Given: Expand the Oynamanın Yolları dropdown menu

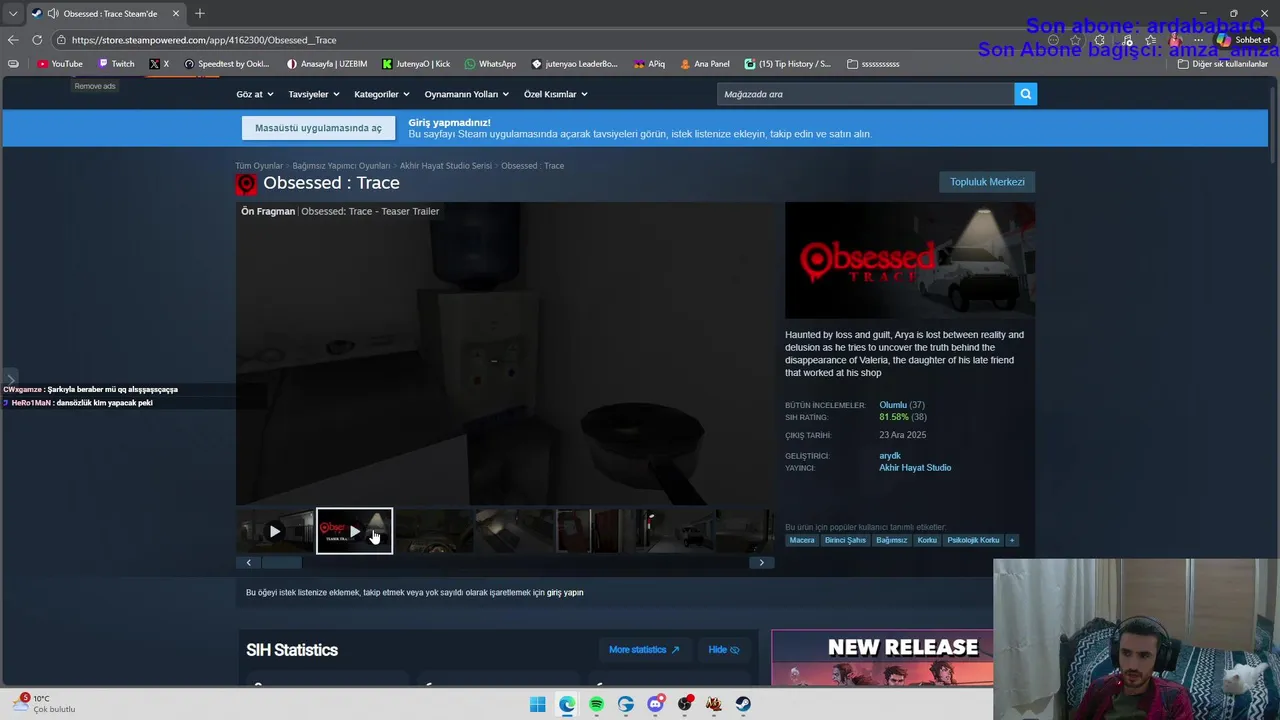Looking at the screenshot, I should [x=466, y=94].
